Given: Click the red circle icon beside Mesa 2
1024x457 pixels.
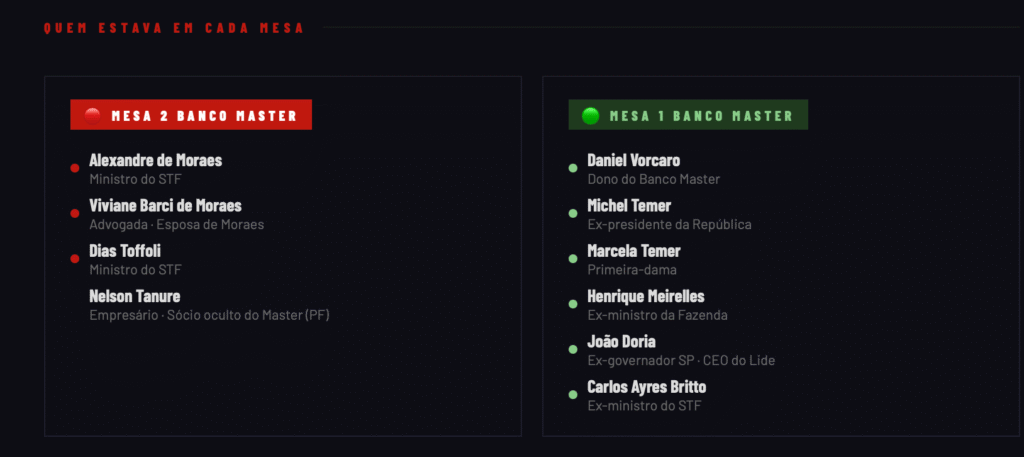Looking at the screenshot, I should click(93, 115).
